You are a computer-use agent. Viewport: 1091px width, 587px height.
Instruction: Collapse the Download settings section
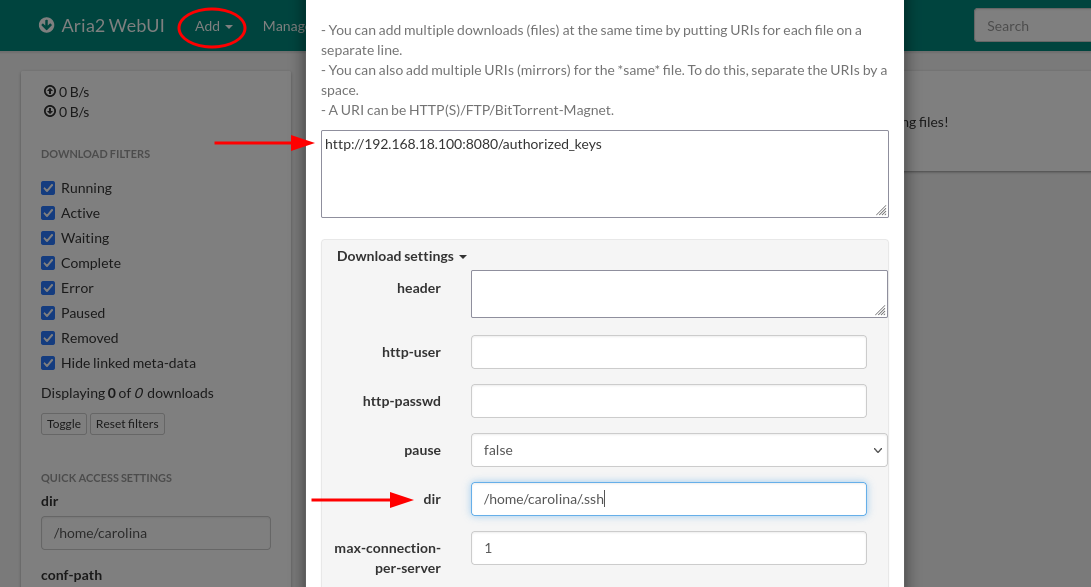pos(401,256)
